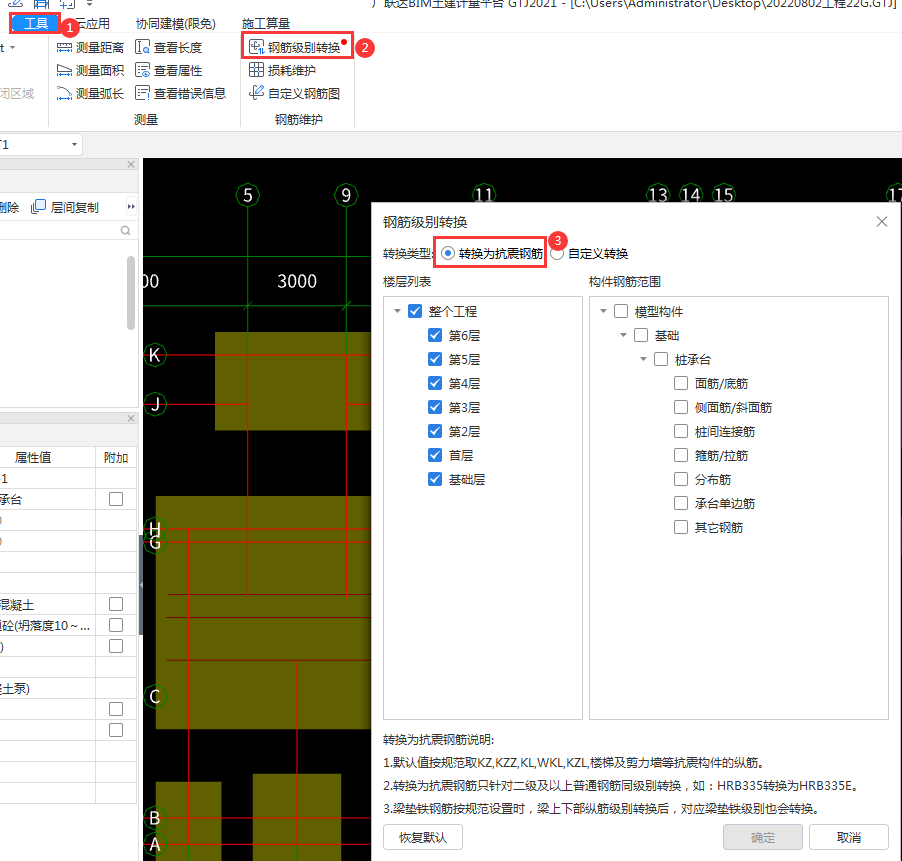Screen dimensions: 902x861
Task: Open 自定义钢筋图 tool
Action: pos(294,94)
